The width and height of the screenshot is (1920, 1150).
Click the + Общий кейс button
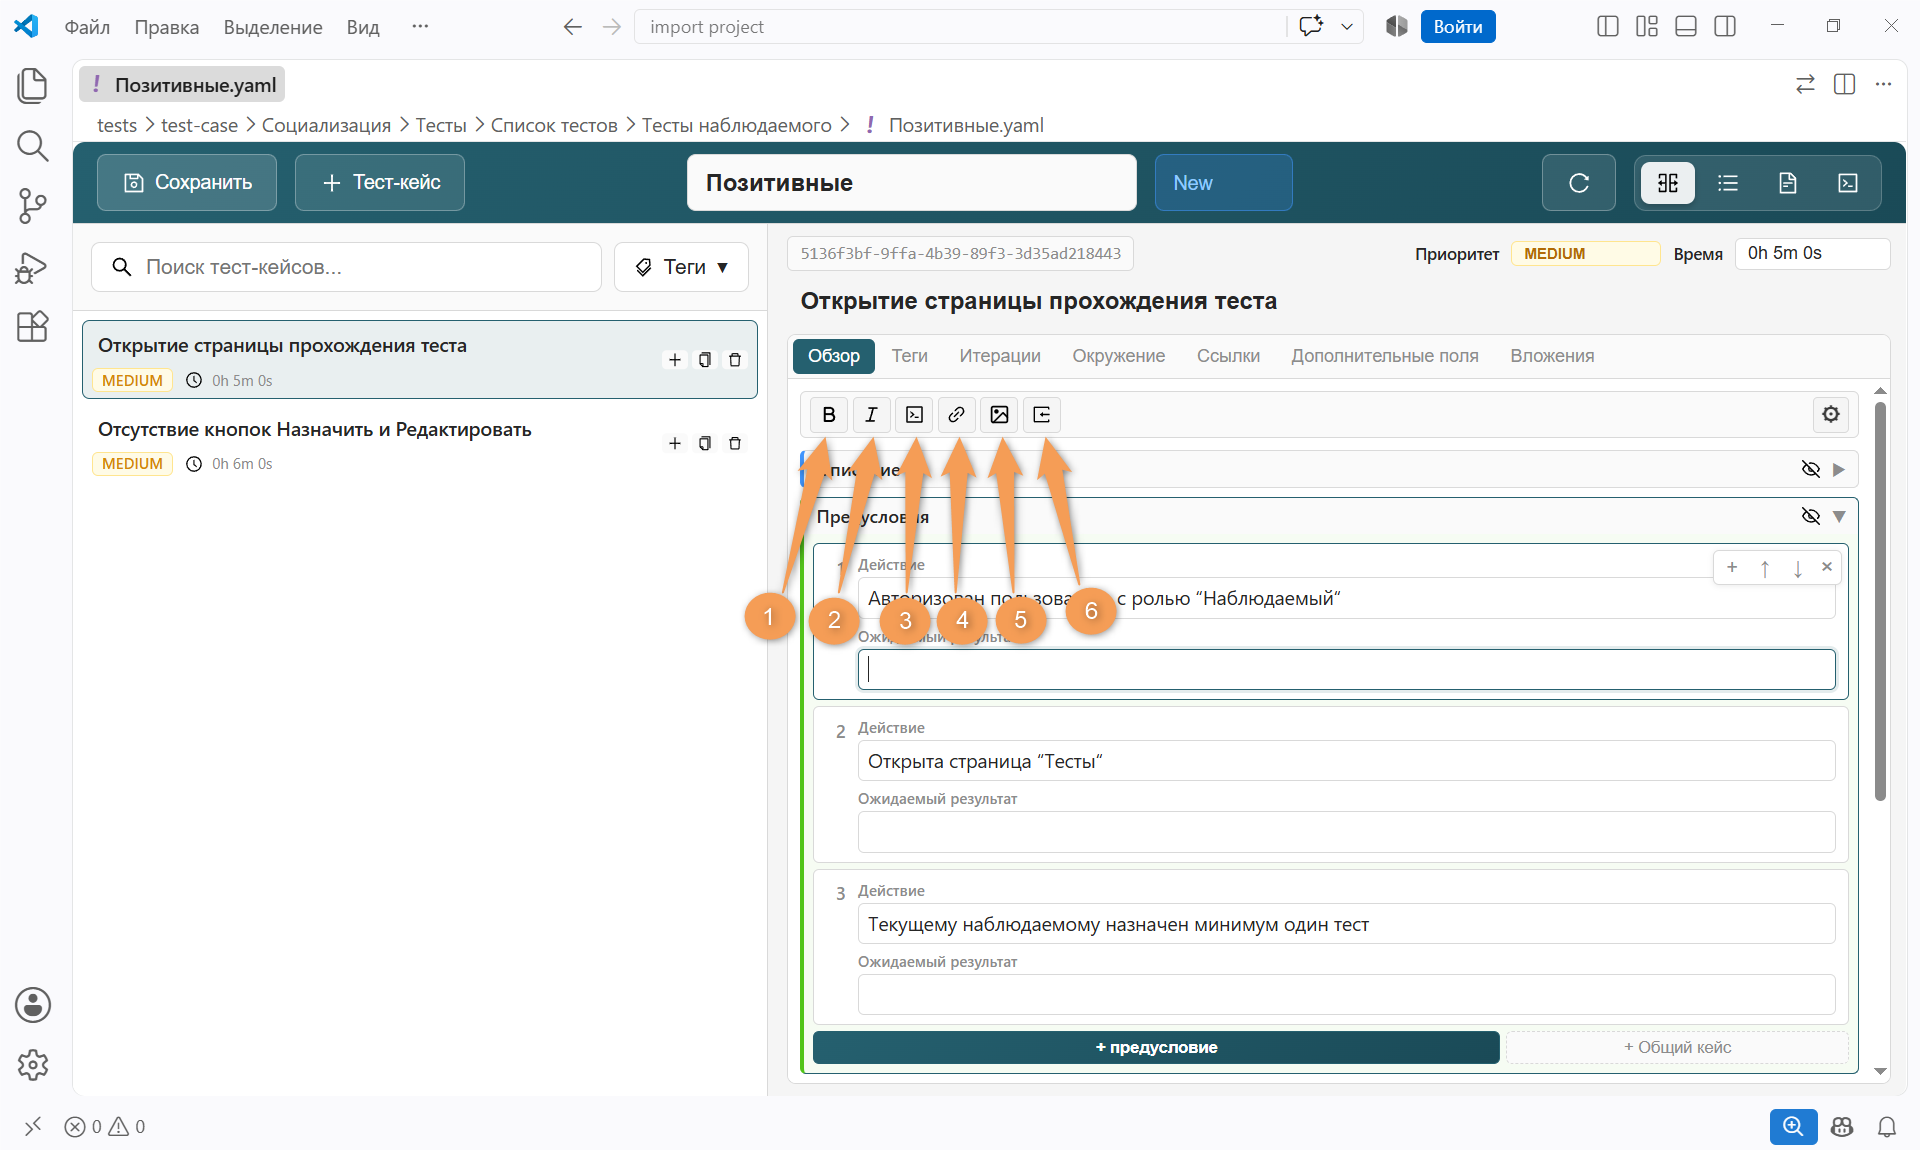pos(1677,1047)
